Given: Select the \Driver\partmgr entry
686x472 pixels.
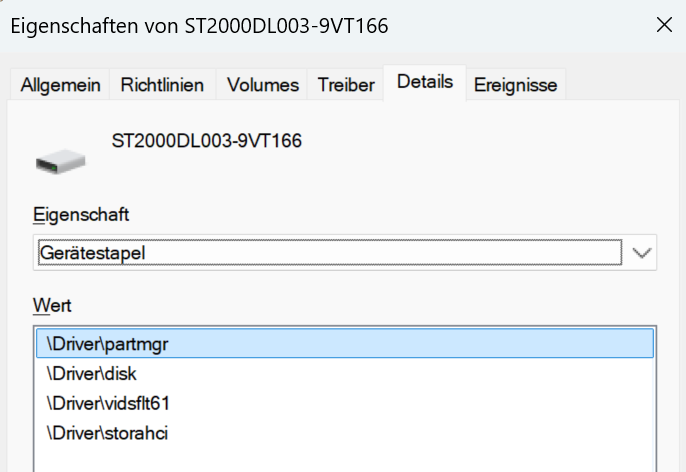Looking at the screenshot, I should click(345, 344).
